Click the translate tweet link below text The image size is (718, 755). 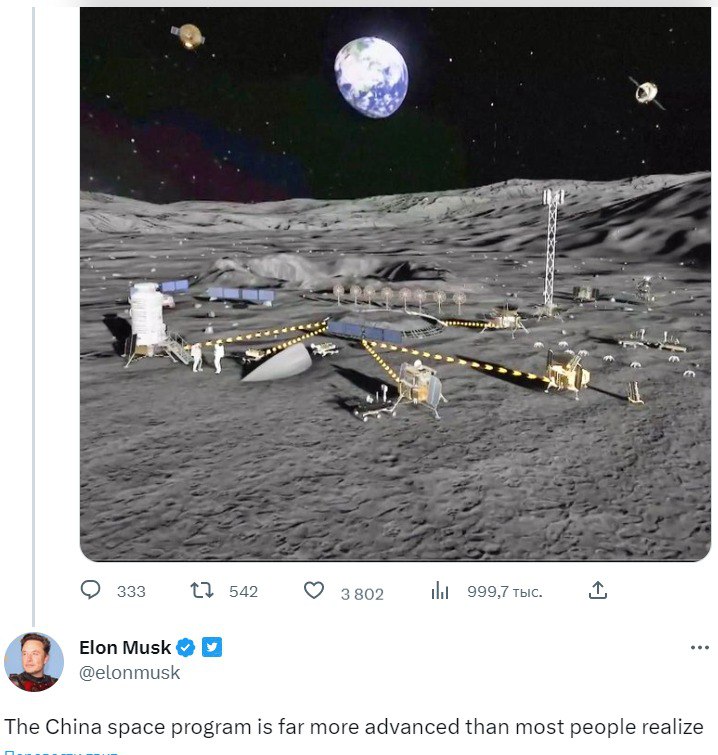click(x=60, y=751)
